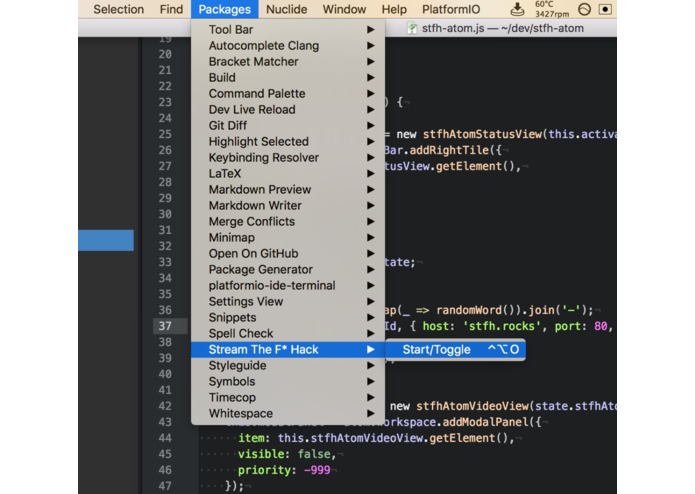Click the circular status icon in menu bar

(x=584, y=9)
